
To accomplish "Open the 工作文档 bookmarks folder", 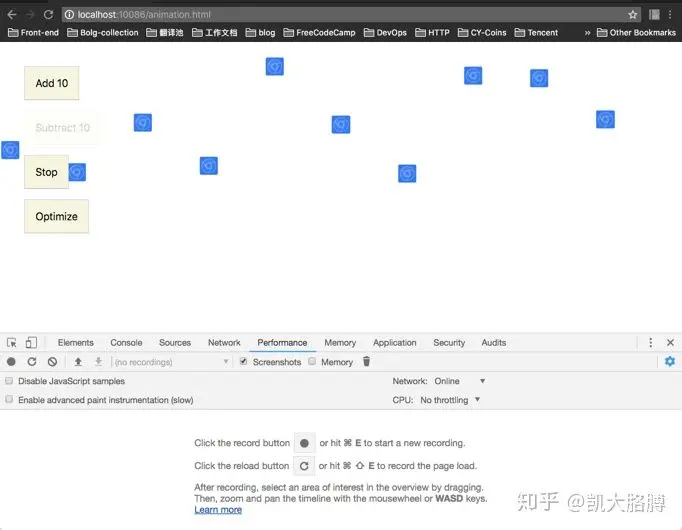I will pos(214,33).
